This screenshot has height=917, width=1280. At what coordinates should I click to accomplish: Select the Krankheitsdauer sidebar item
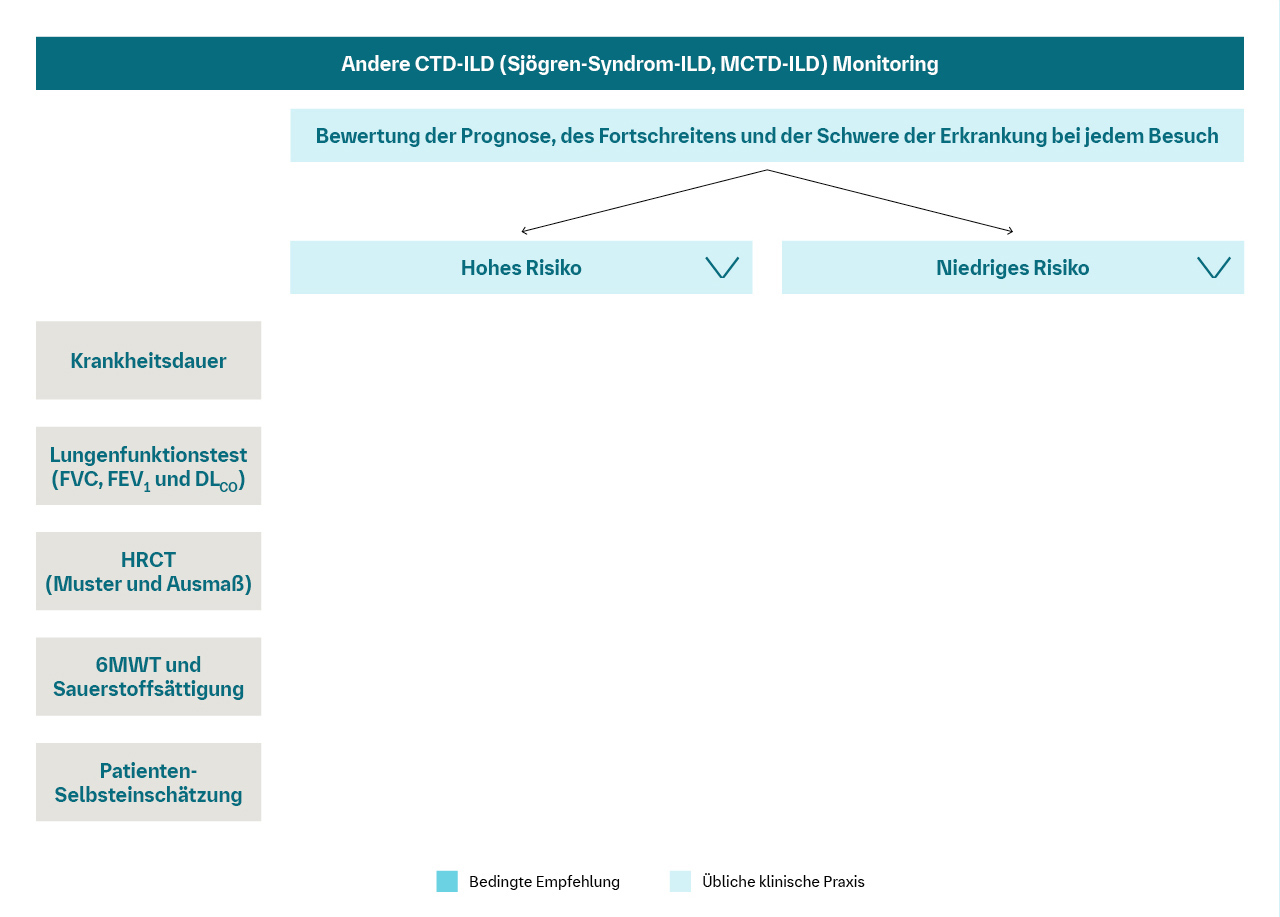click(x=148, y=360)
